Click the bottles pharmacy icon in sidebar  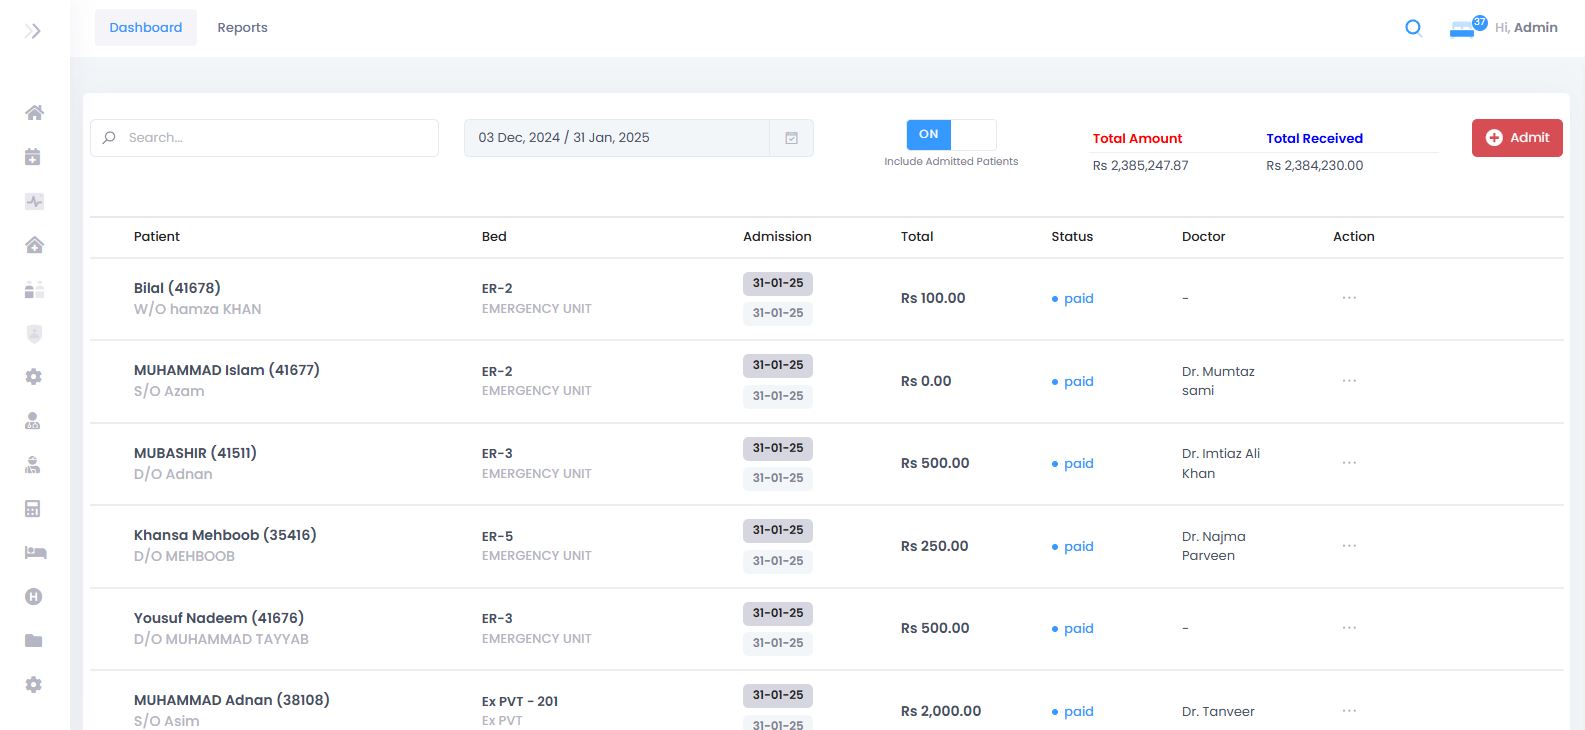coord(34,290)
